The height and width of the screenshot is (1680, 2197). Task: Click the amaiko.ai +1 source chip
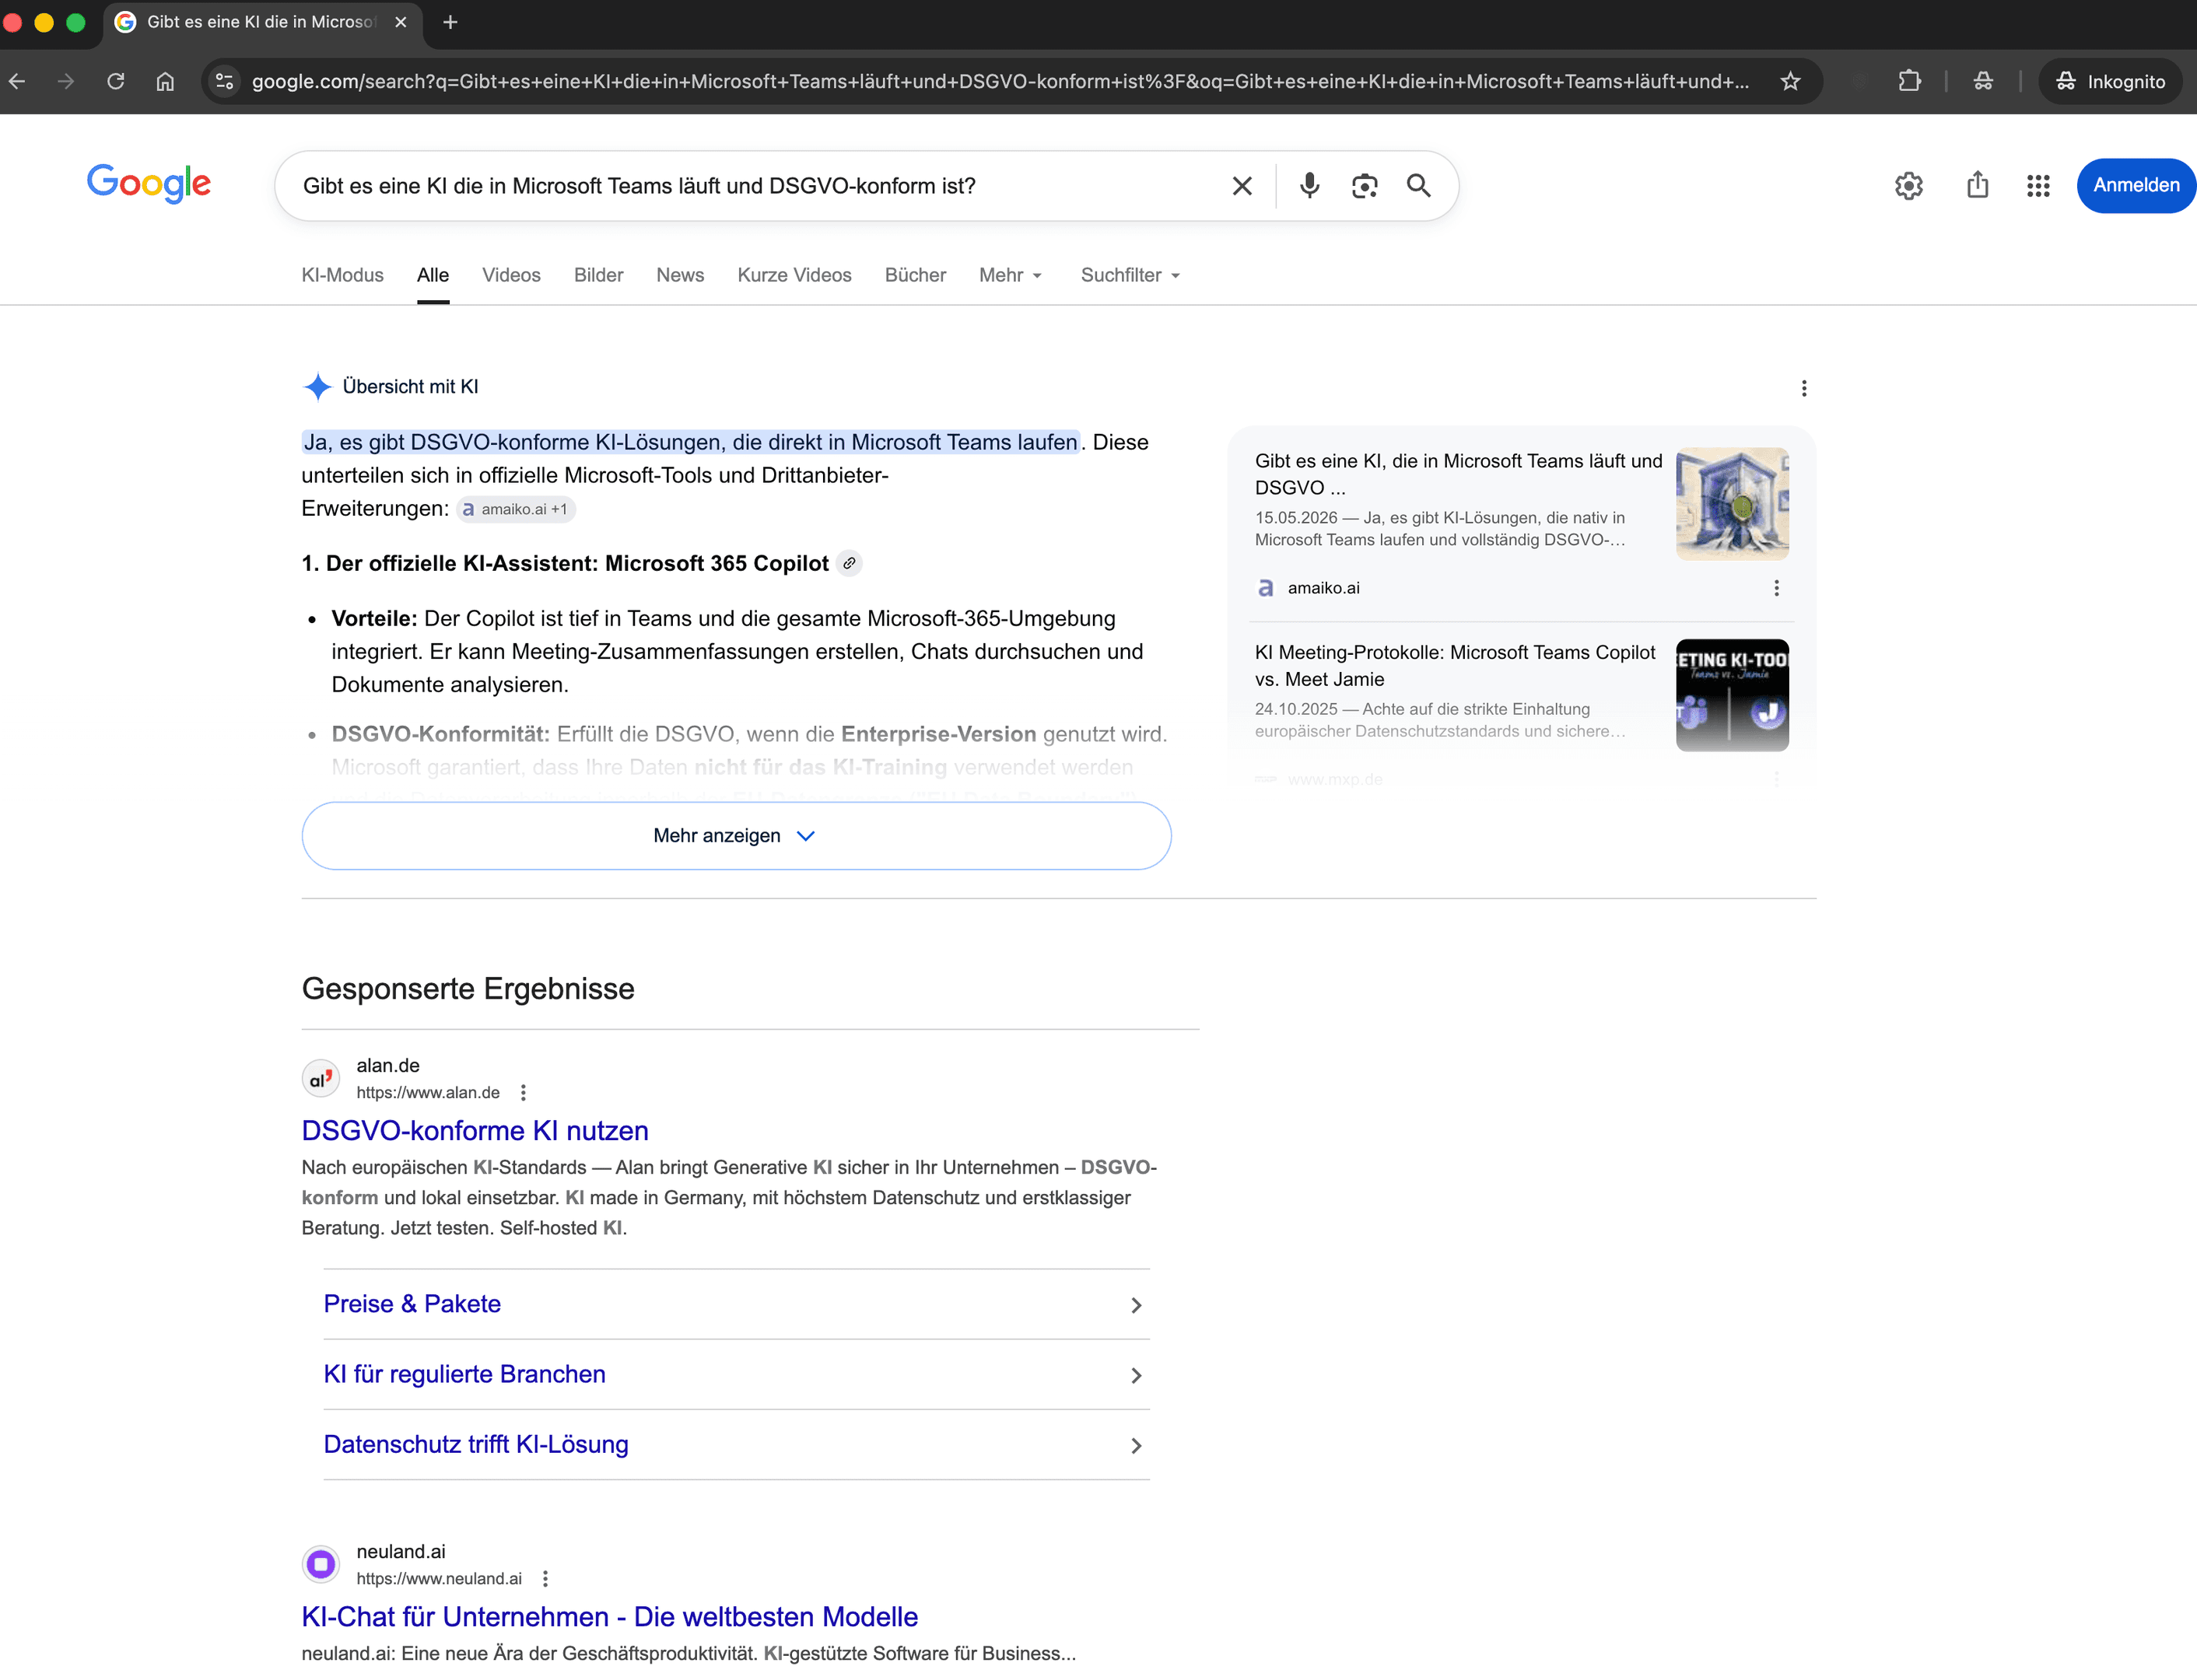[516, 509]
